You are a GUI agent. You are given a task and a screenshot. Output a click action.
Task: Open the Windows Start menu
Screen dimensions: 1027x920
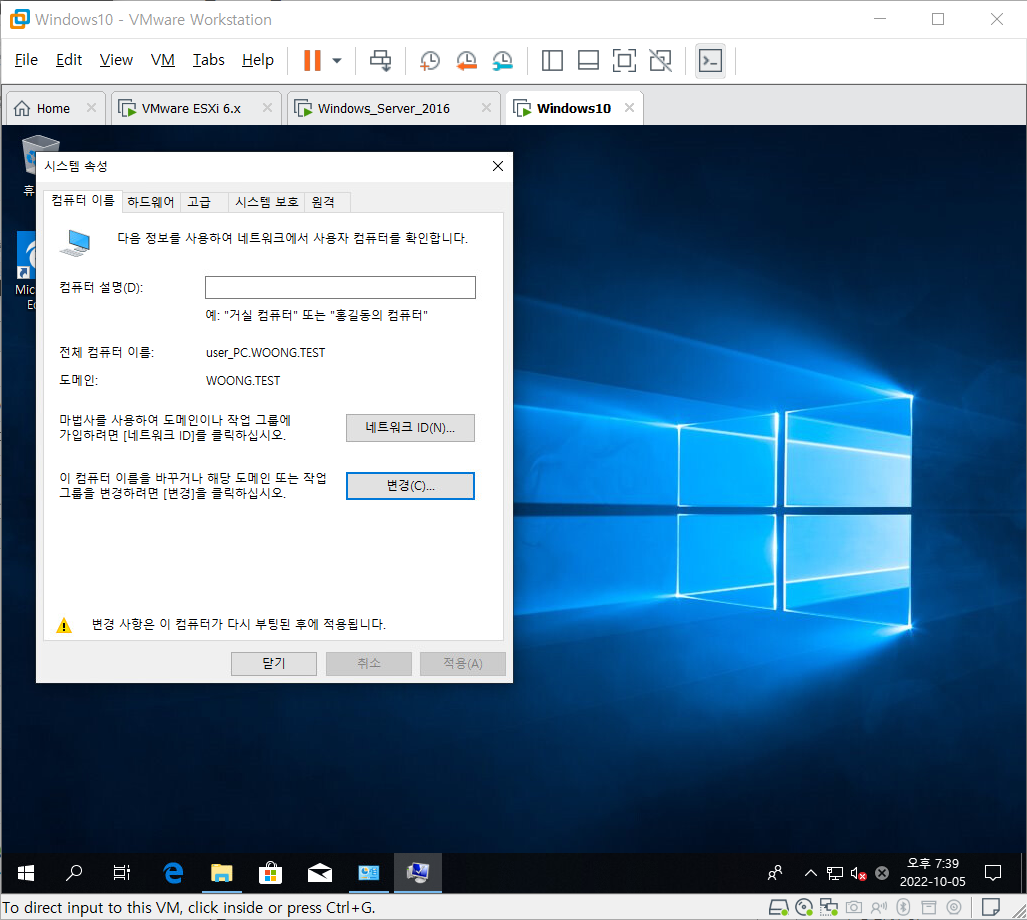pos(26,872)
